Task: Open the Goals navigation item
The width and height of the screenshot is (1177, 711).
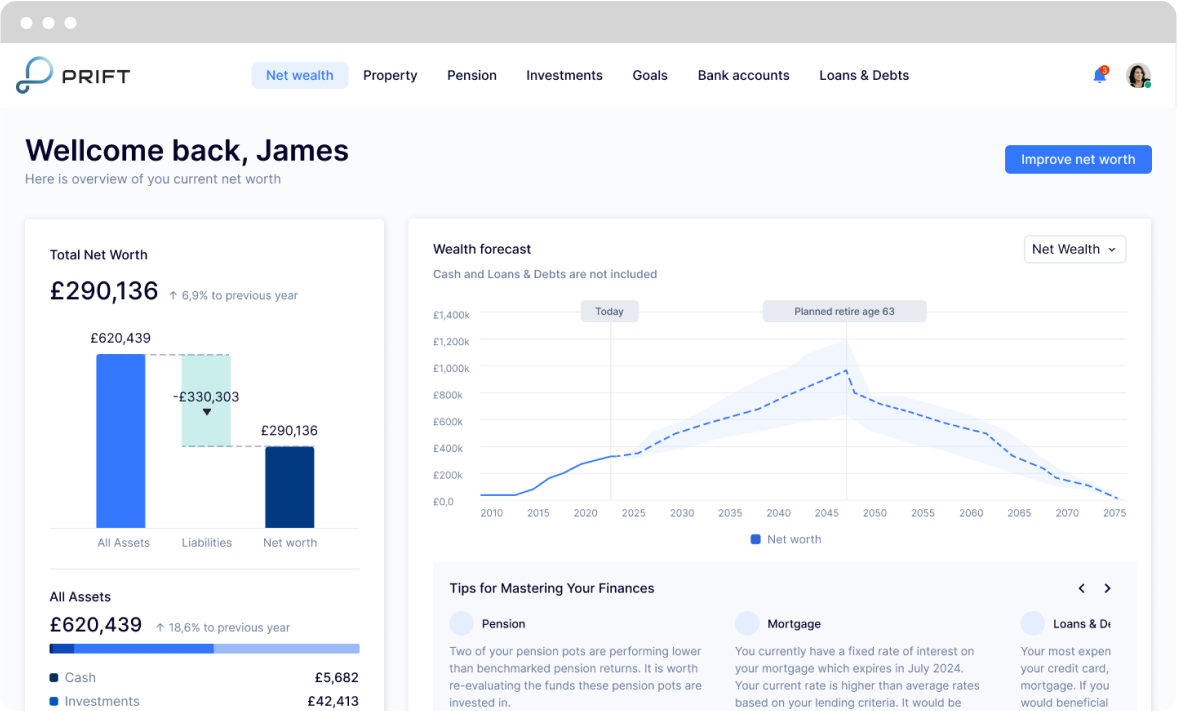Action: pyautogui.click(x=650, y=75)
